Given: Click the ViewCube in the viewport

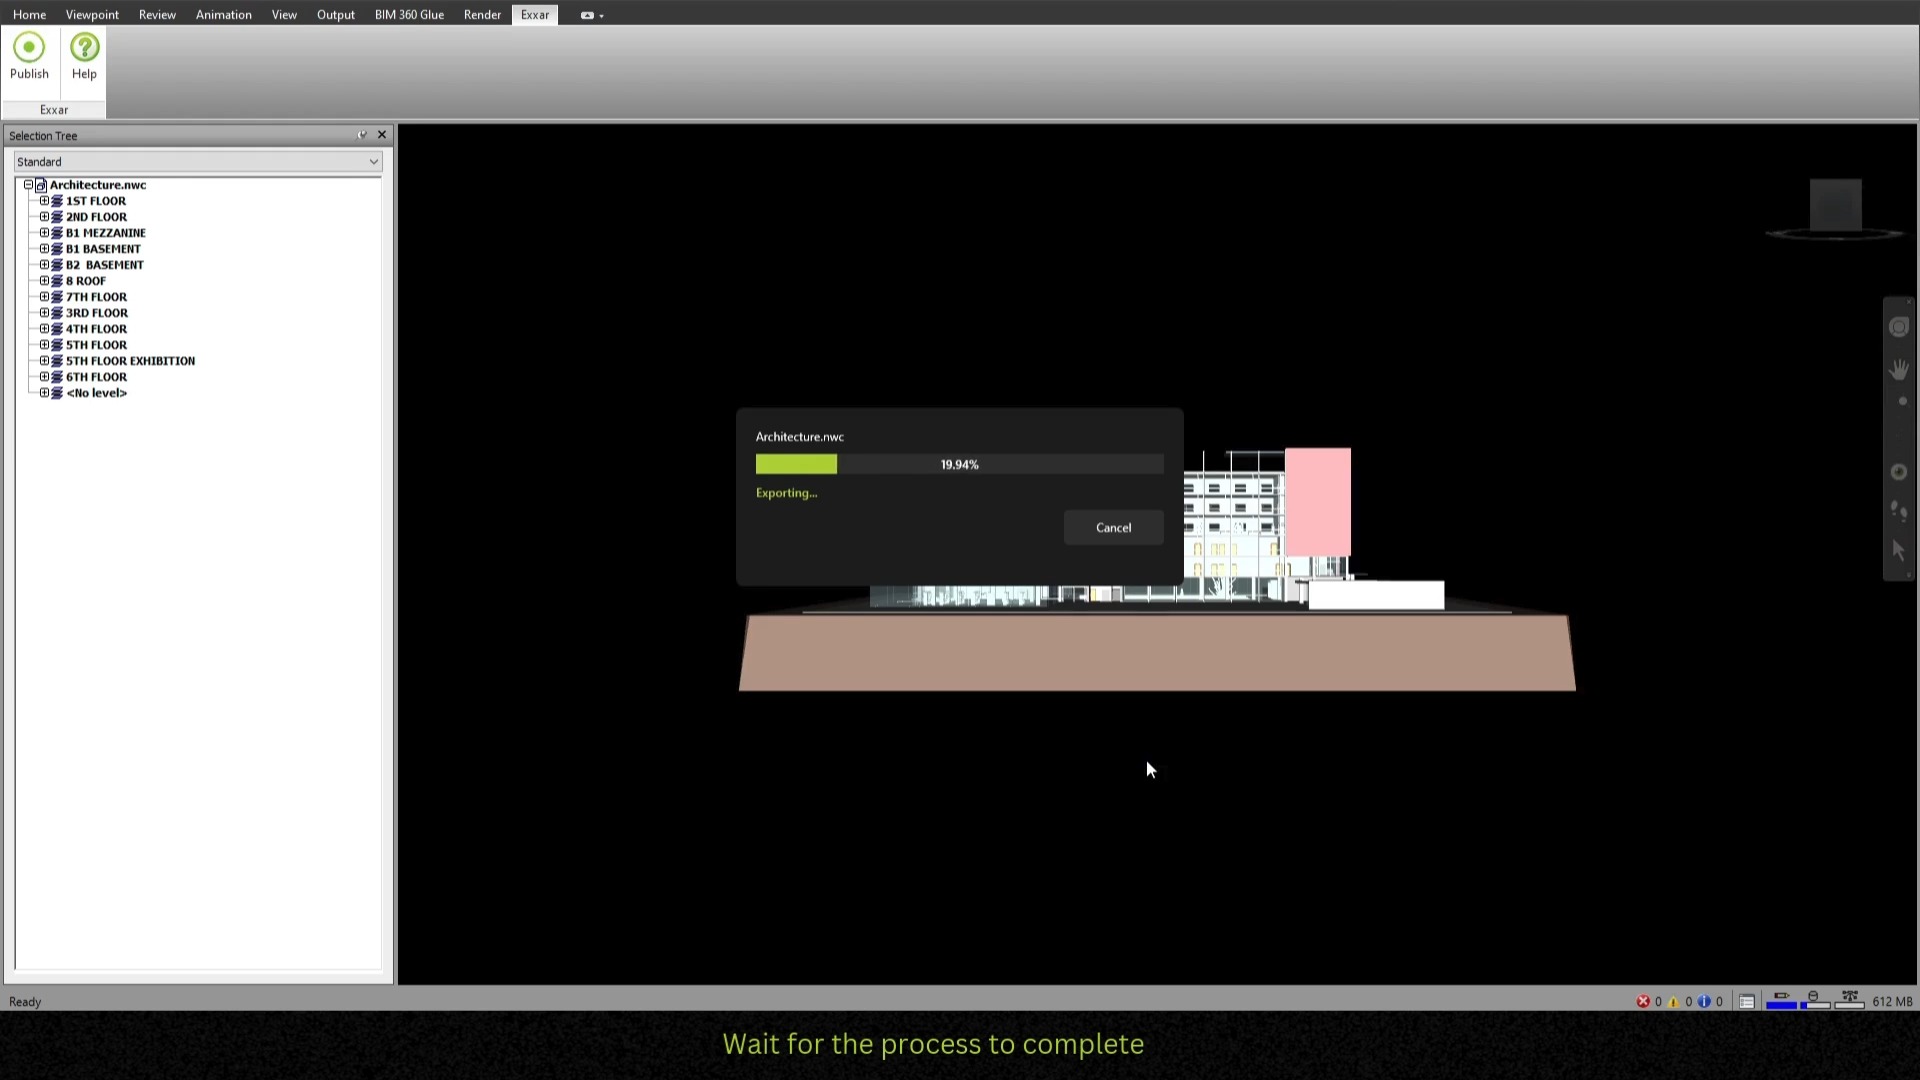Looking at the screenshot, I should [1835, 206].
